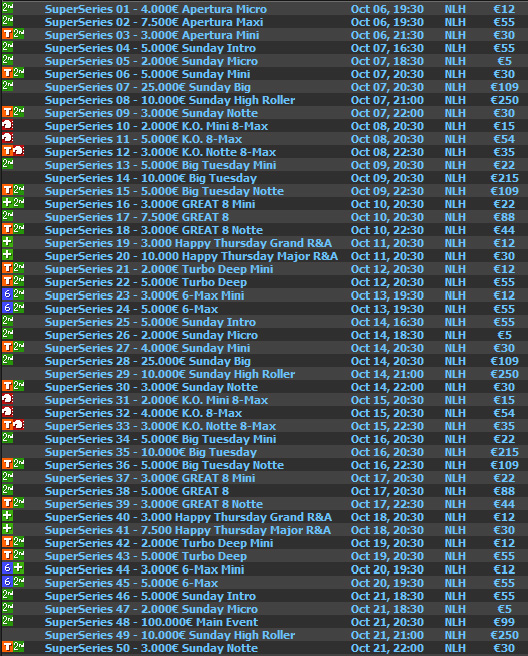Viewport: 528px width, 656px height.
Task: Click the Turbo T icon on SuperSeries 09
Action: (8, 112)
